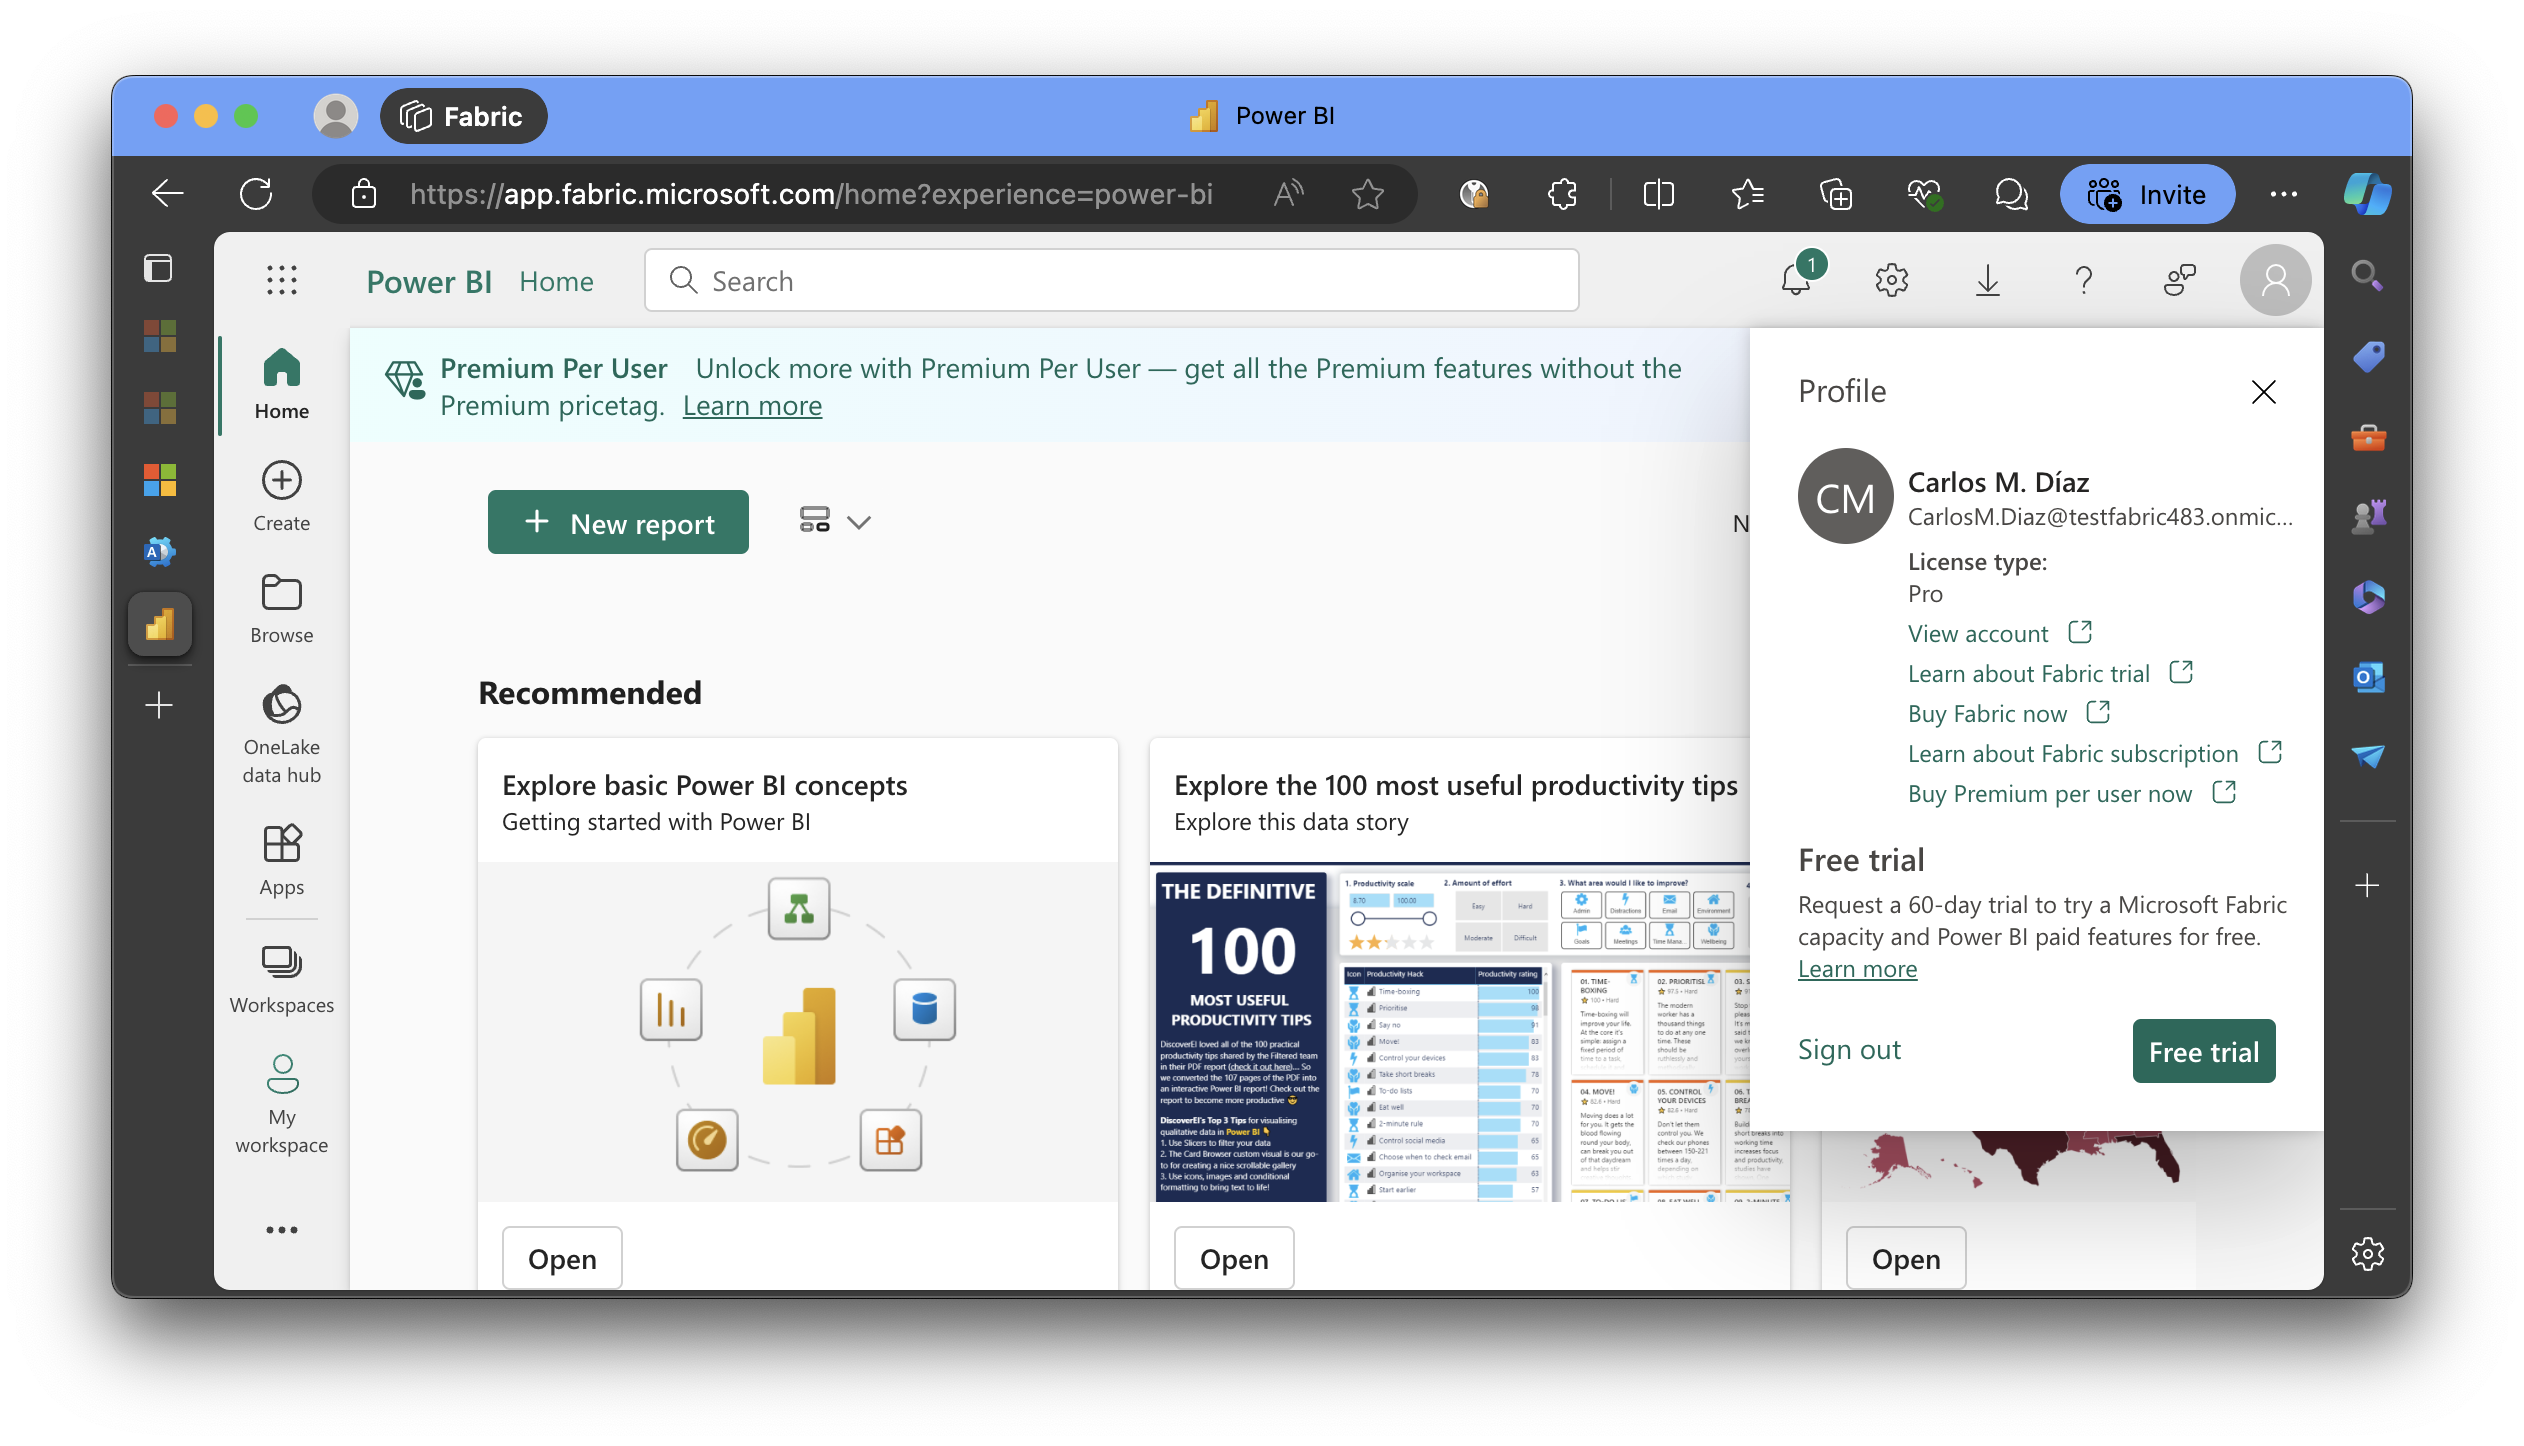Screen dimensions: 2524x1446
Task: Open sidebar settings gear at bottom
Action: tap(2367, 1254)
